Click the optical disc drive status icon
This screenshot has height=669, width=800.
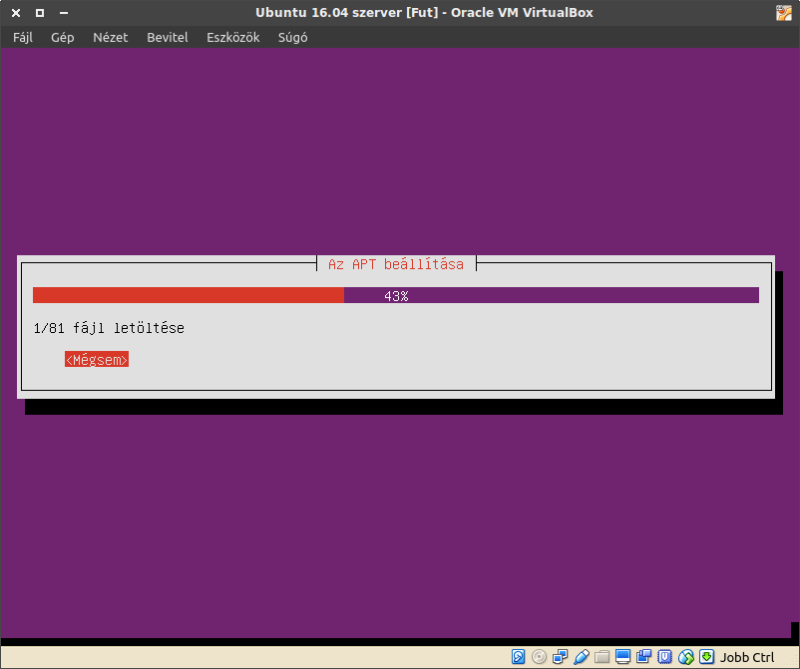(x=539, y=656)
